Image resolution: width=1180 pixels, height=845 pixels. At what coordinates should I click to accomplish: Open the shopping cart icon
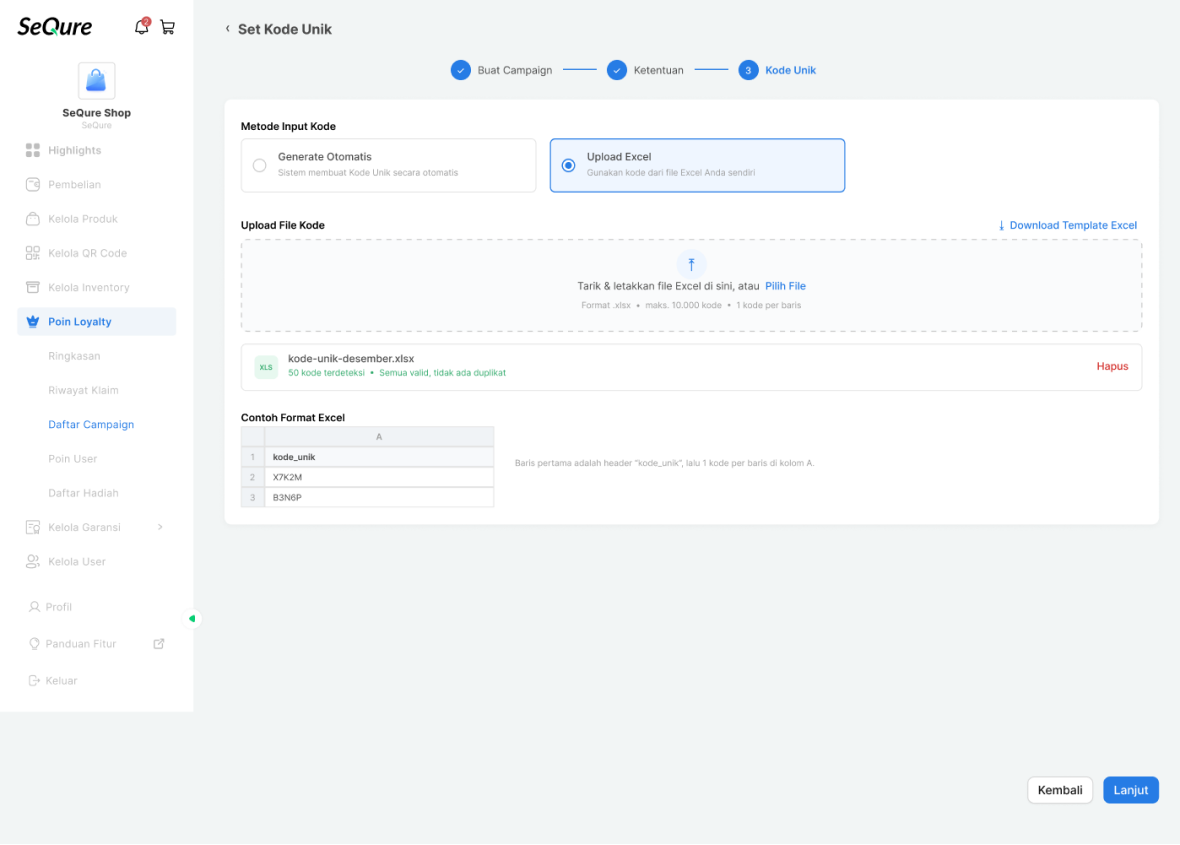pos(168,27)
